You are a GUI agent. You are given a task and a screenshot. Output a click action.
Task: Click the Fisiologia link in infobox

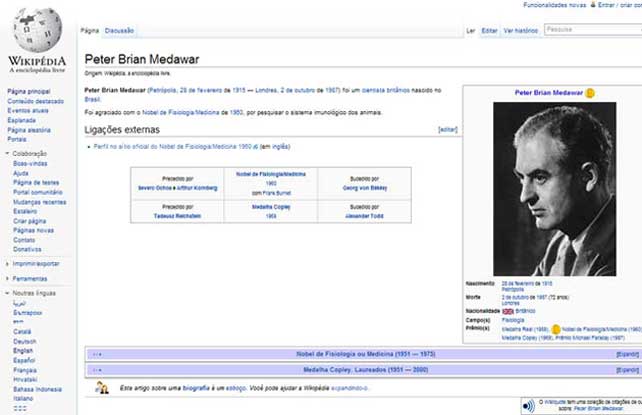513,320
